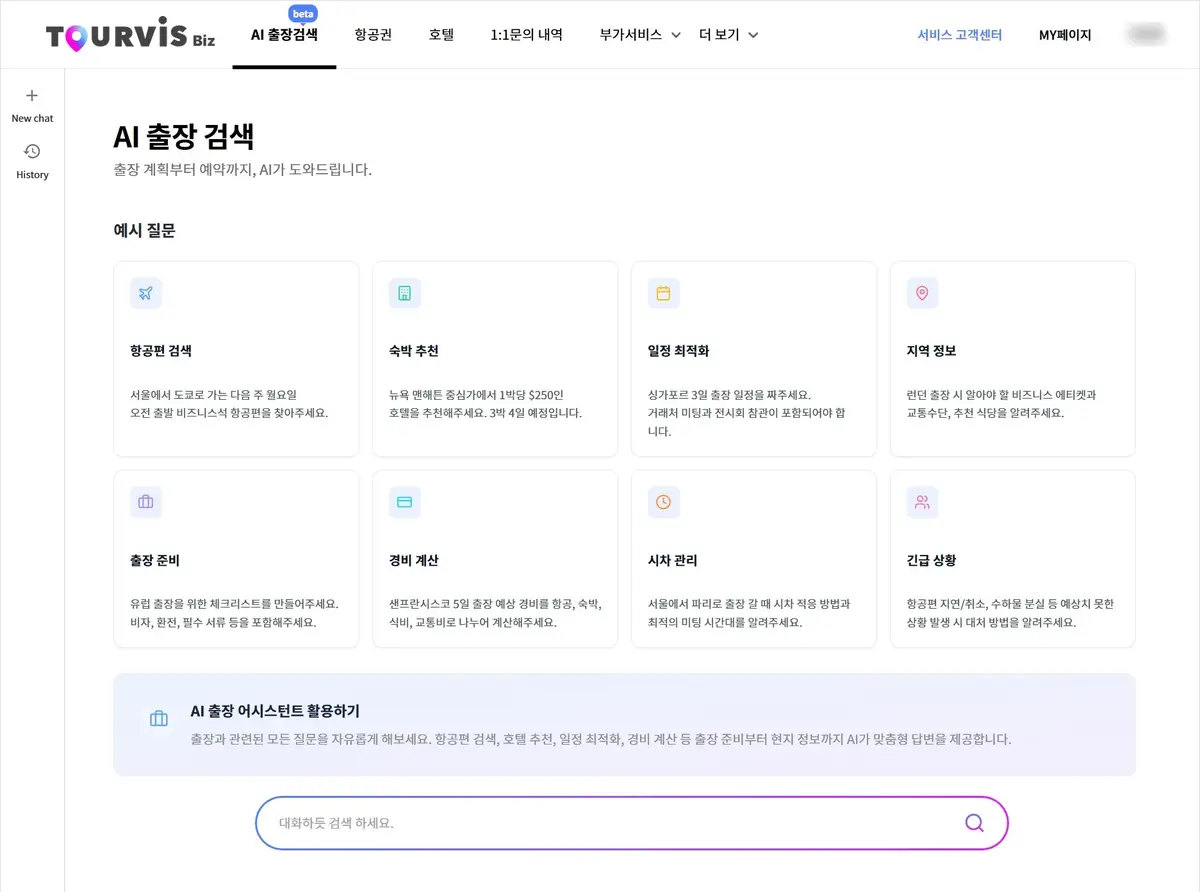Screen dimensions: 1200x892
Task: Click the blurred user profile at top right
Action: pyautogui.click(x=1146, y=34)
